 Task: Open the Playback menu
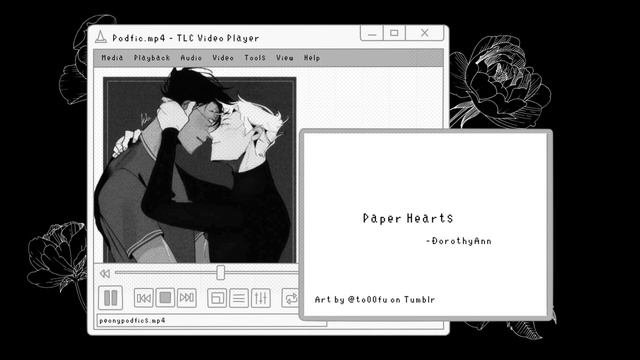pyautogui.click(x=152, y=58)
